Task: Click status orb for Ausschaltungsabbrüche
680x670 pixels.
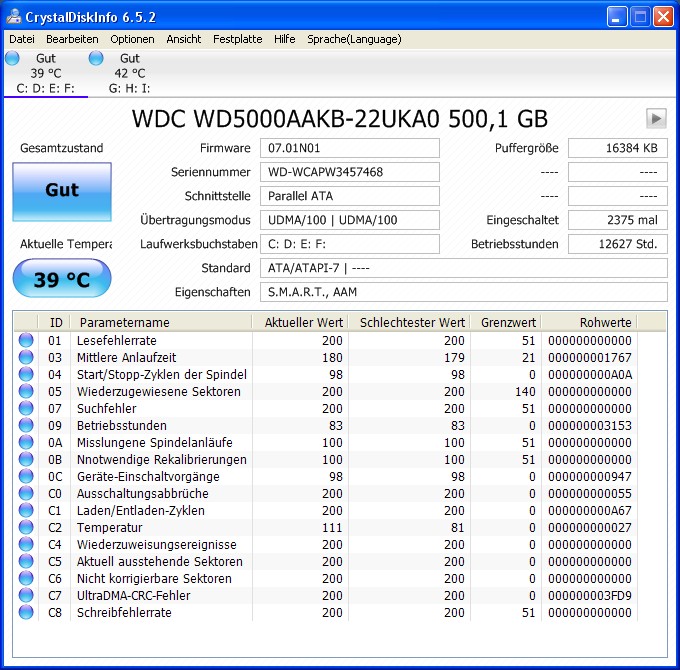Action: 26,493
